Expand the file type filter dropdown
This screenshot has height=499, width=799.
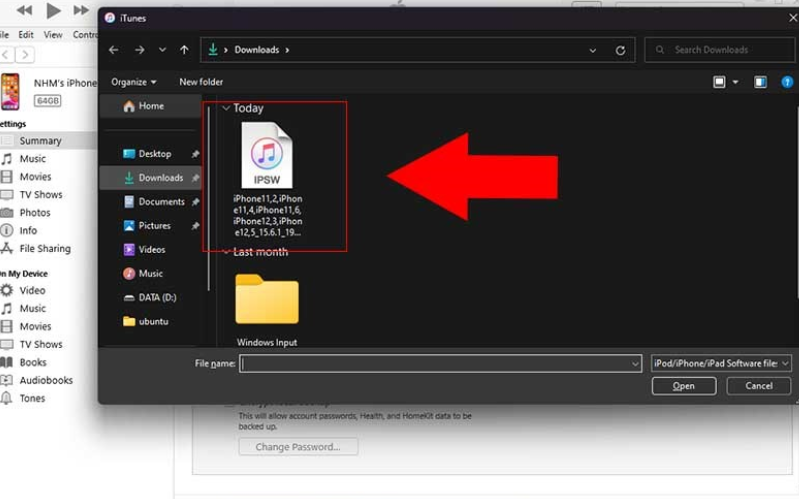(x=720, y=364)
